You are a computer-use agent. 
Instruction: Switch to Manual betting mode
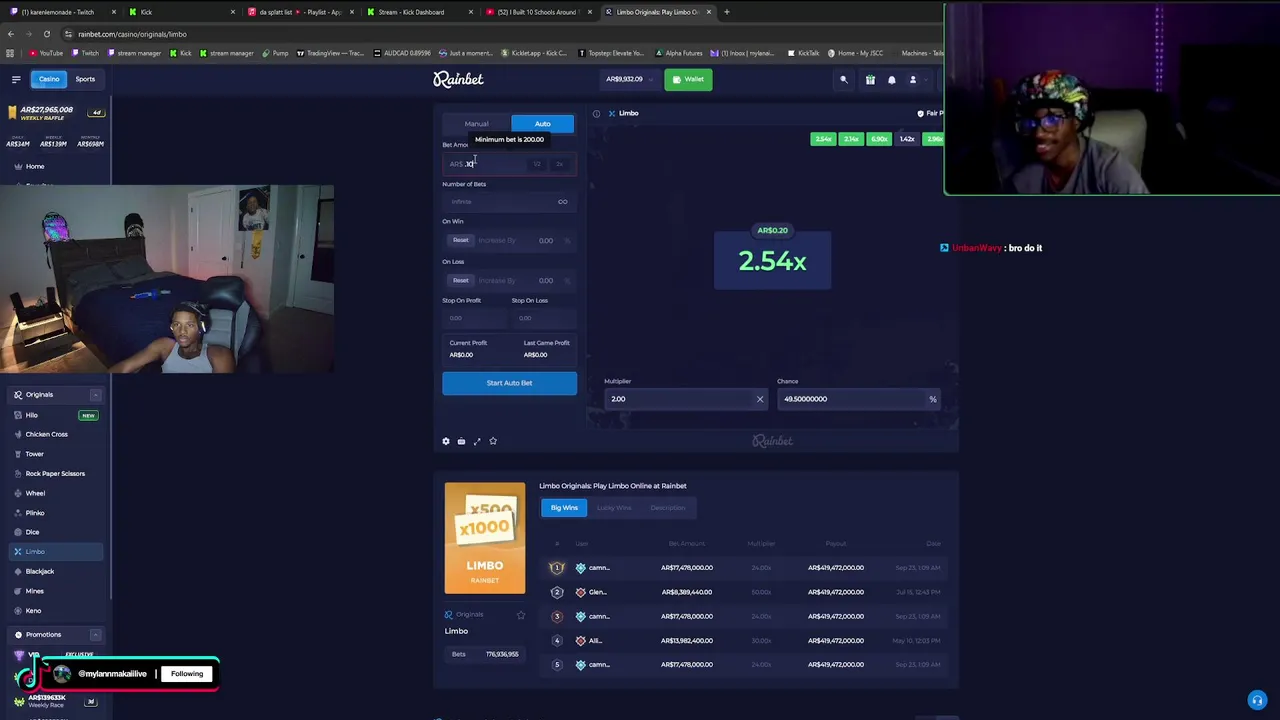[476, 124]
